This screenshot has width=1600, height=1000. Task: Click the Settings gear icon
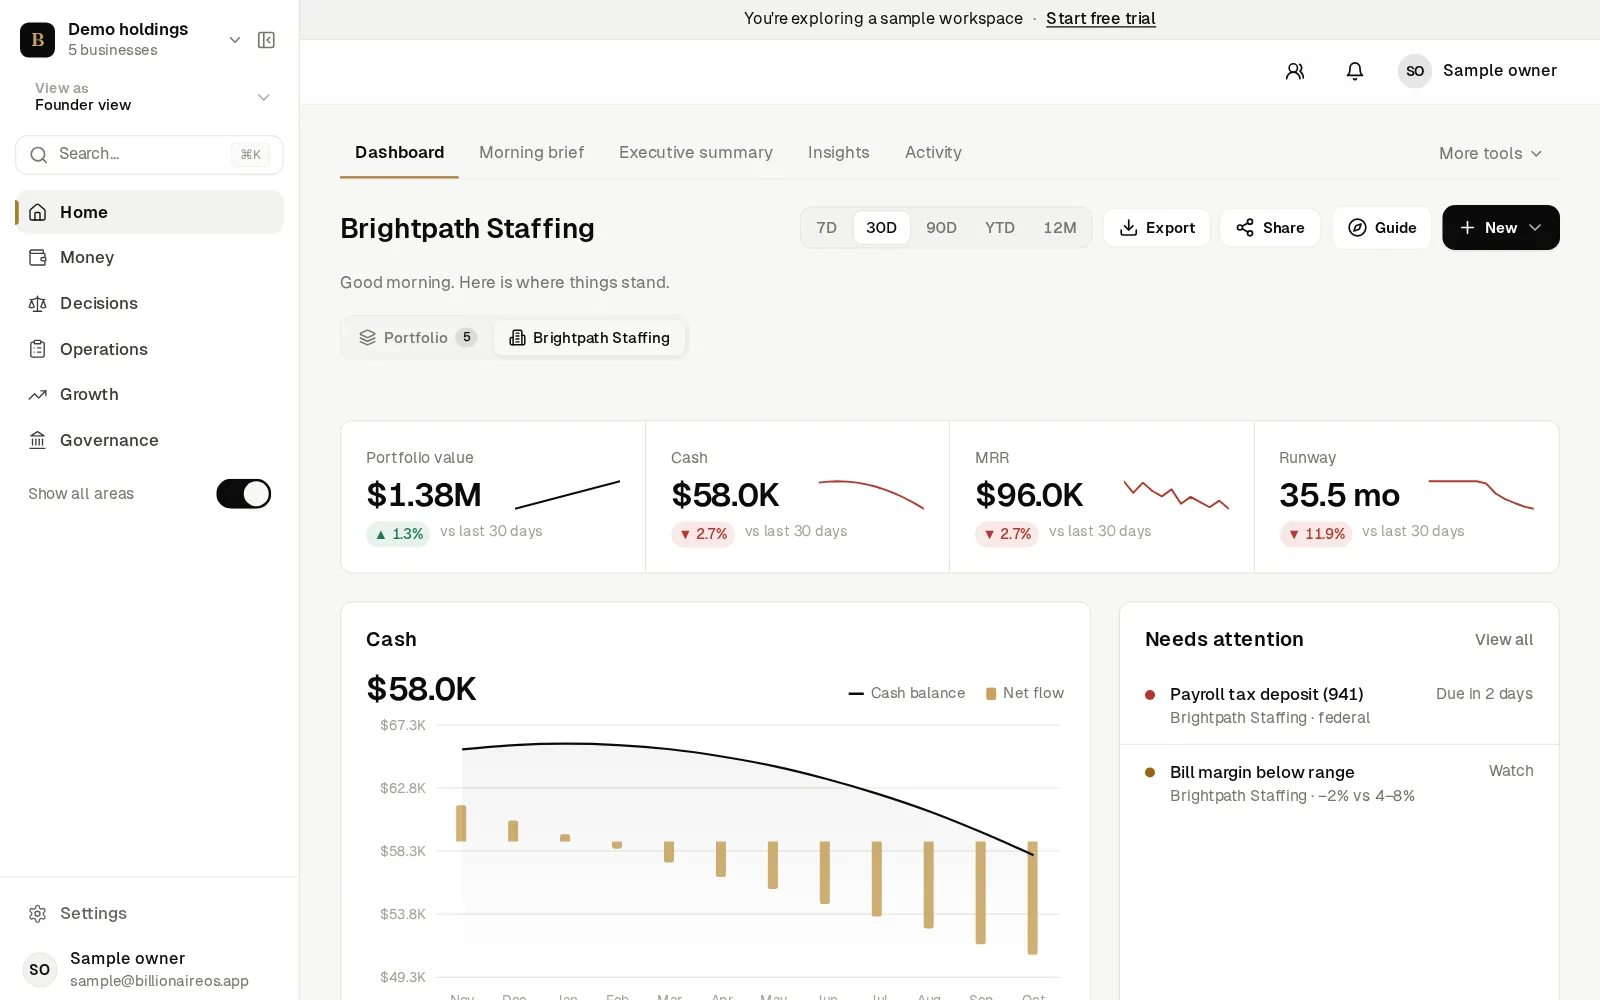click(x=38, y=914)
